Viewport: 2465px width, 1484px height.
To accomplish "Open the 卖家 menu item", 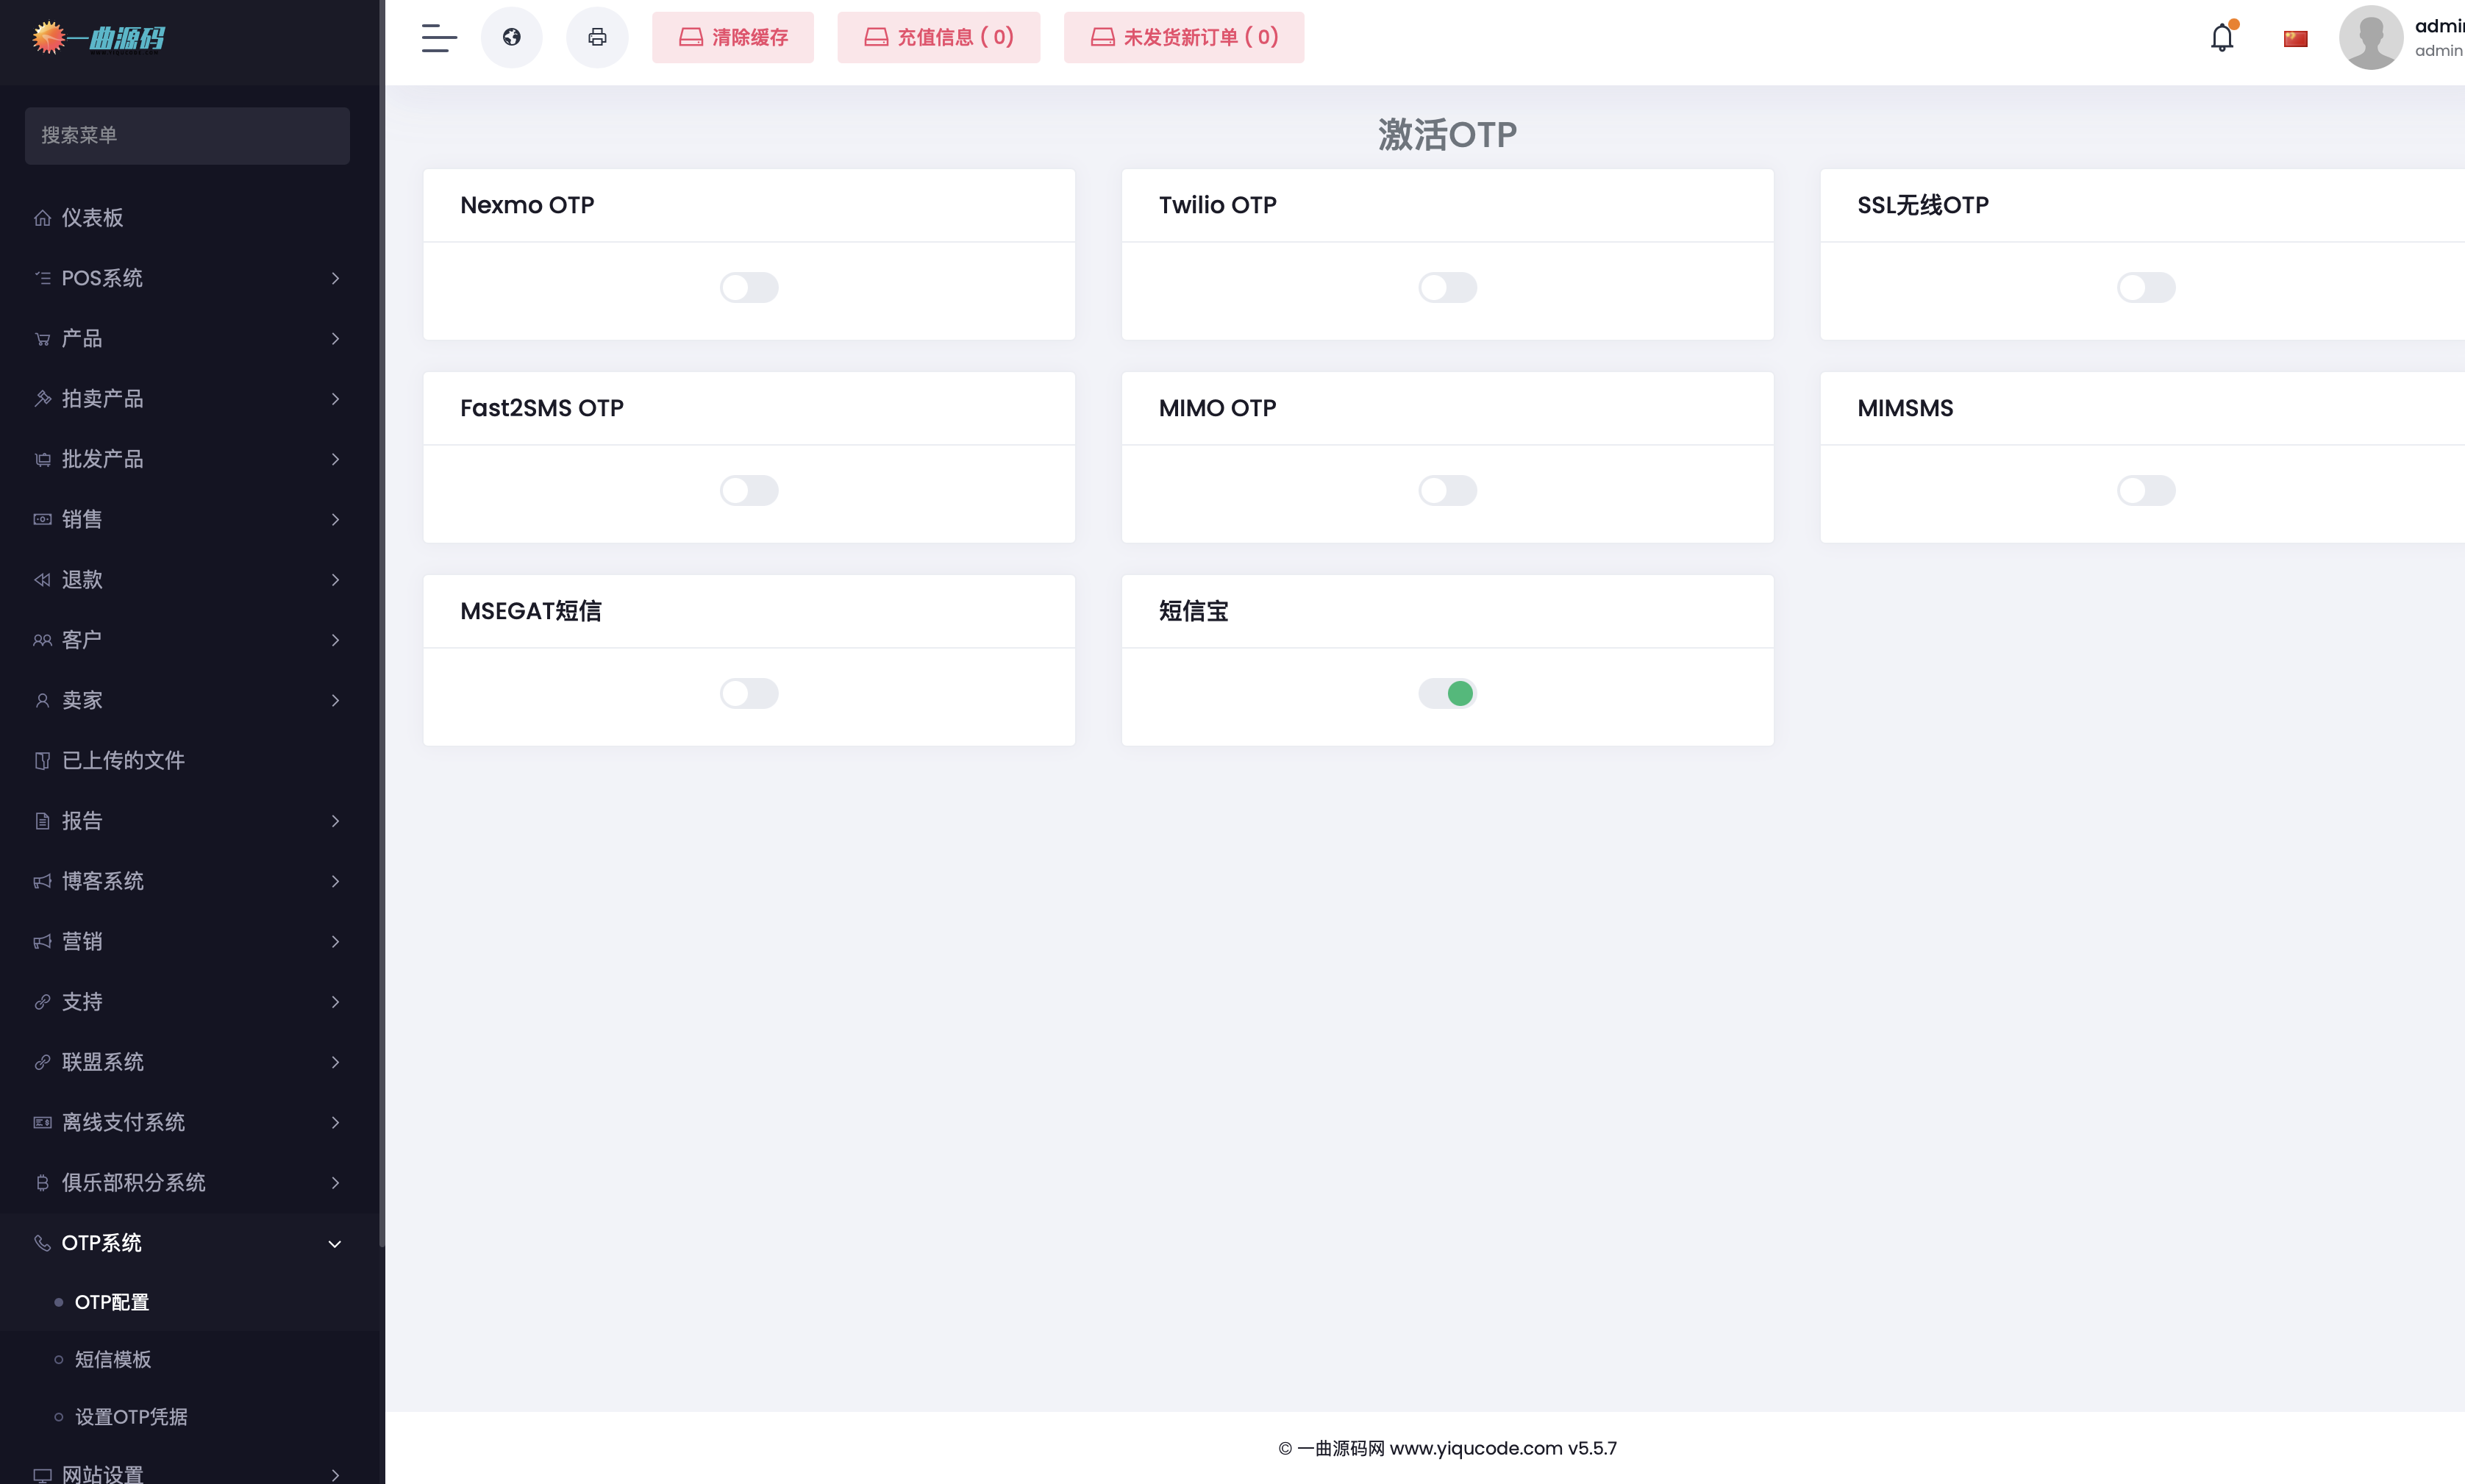I will coord(188,700).
